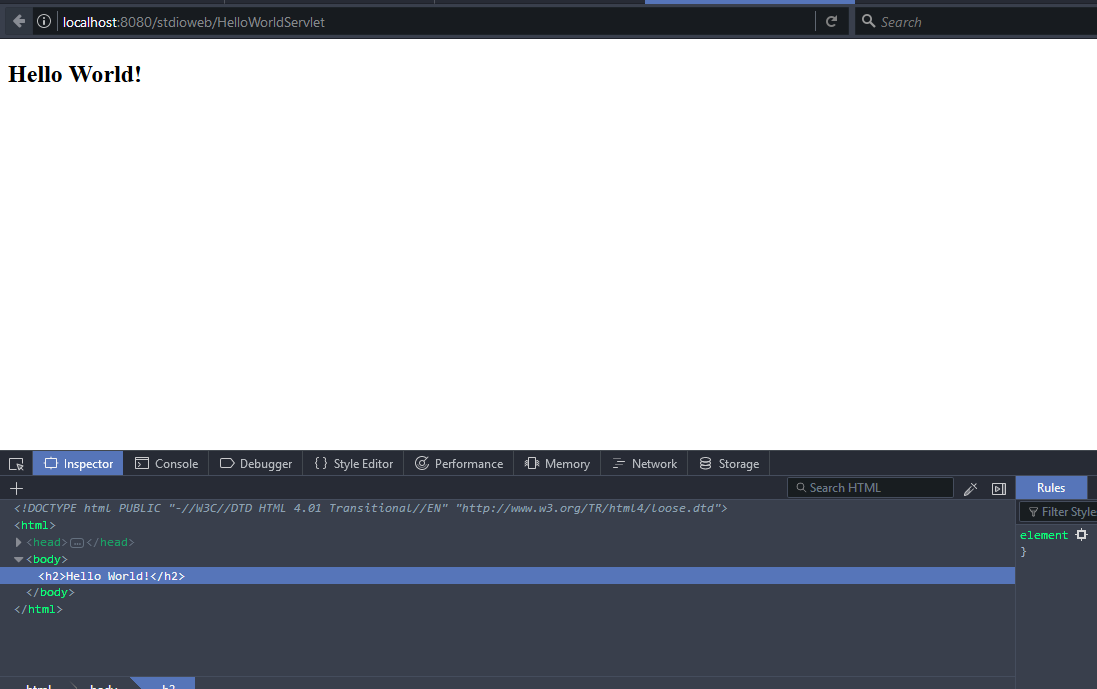Click the Network tab icon

pos(618,463)
